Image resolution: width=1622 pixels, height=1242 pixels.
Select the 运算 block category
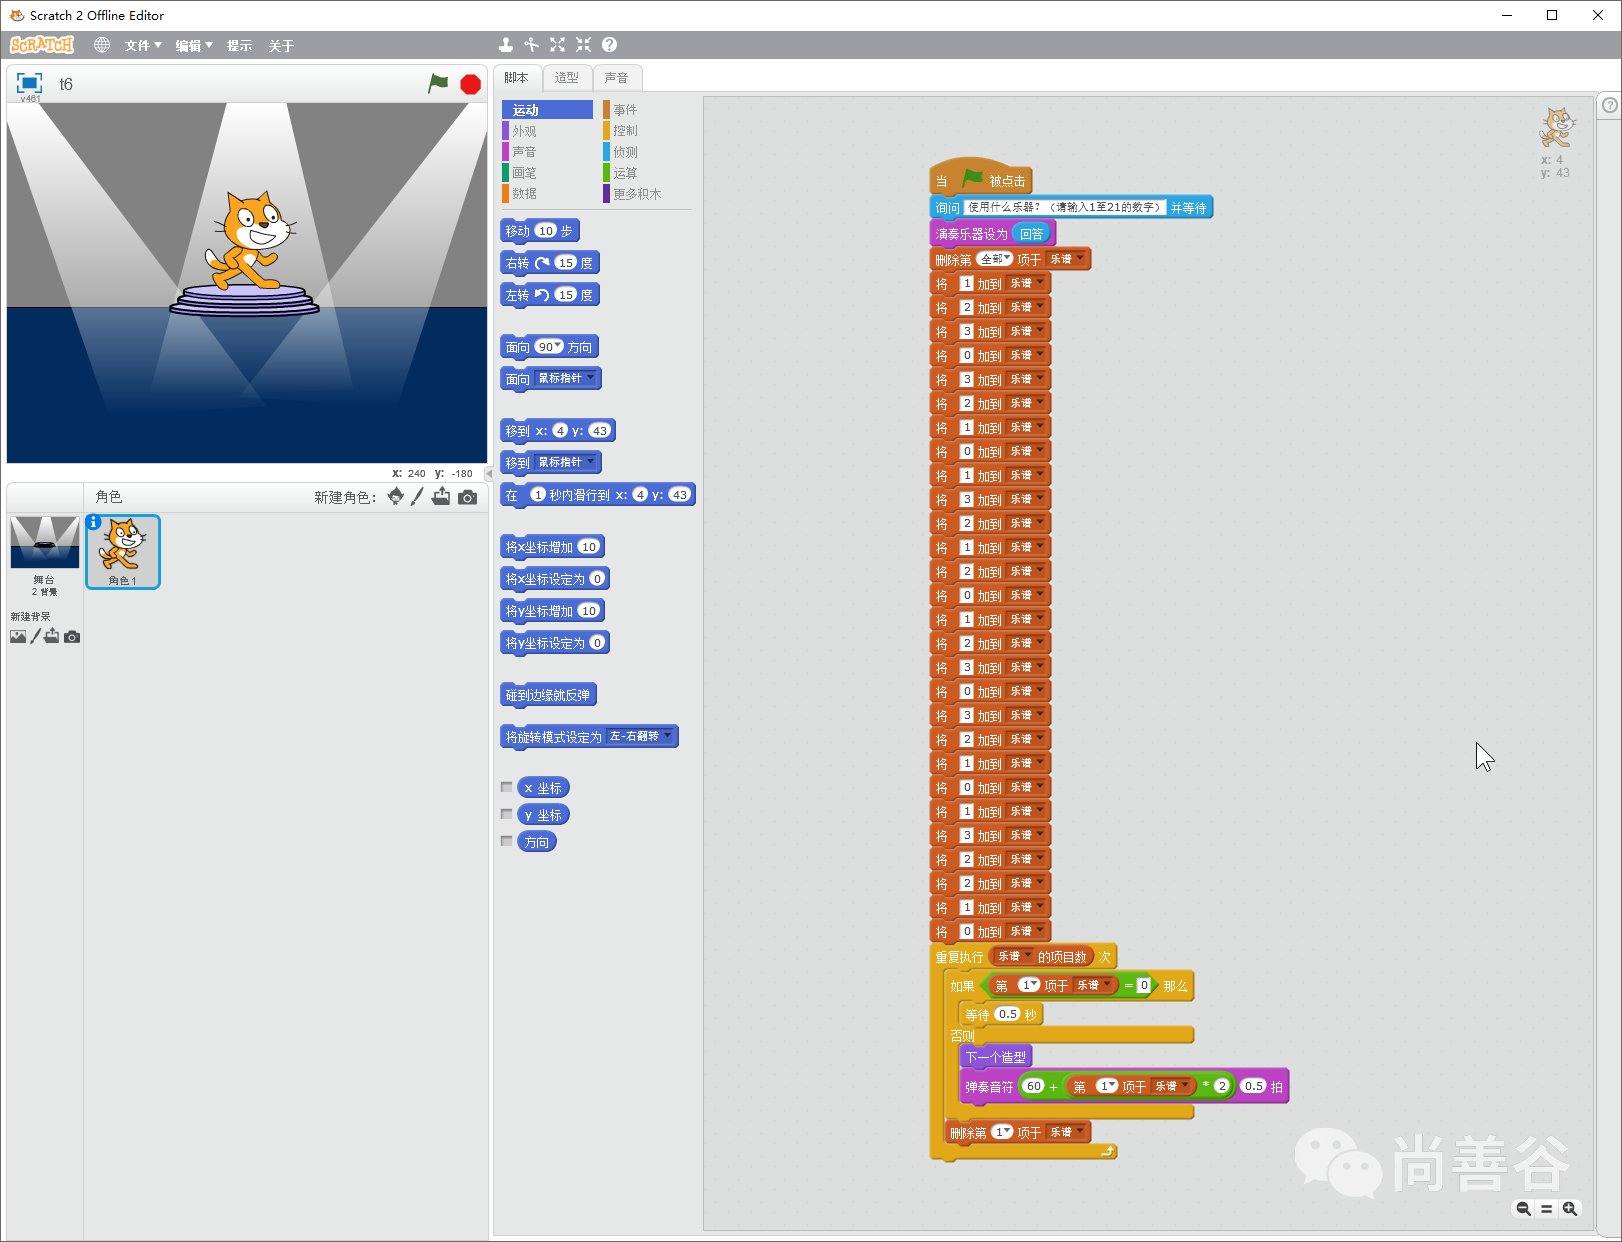(647, 173)
